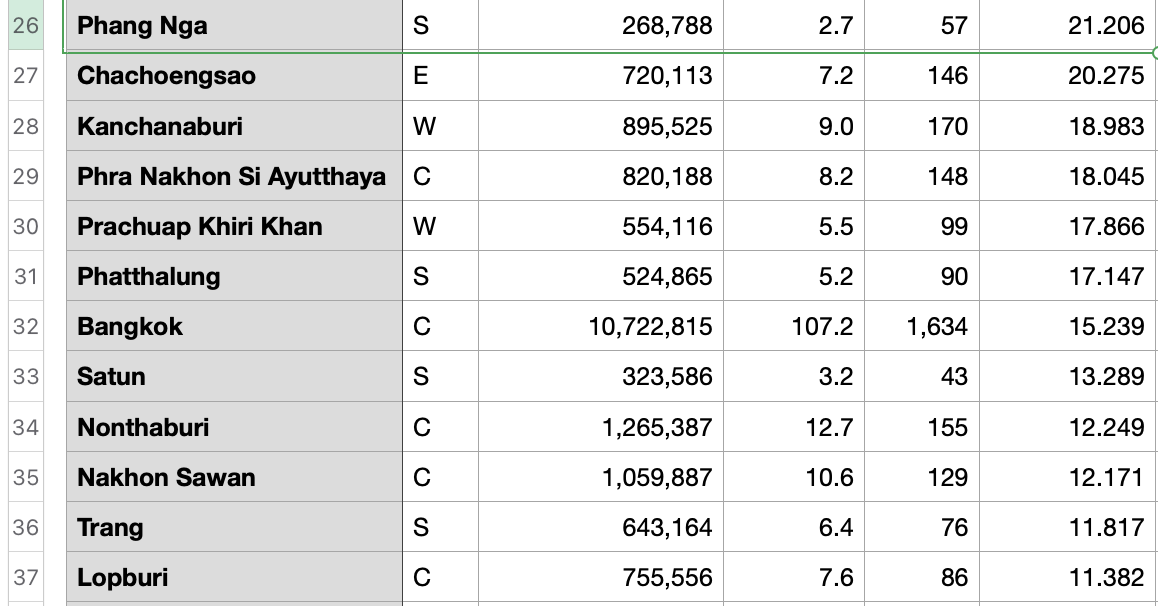
Task: Click the Phra Nakhon Si Ayutthaya cell
Action: pos(234,176)
